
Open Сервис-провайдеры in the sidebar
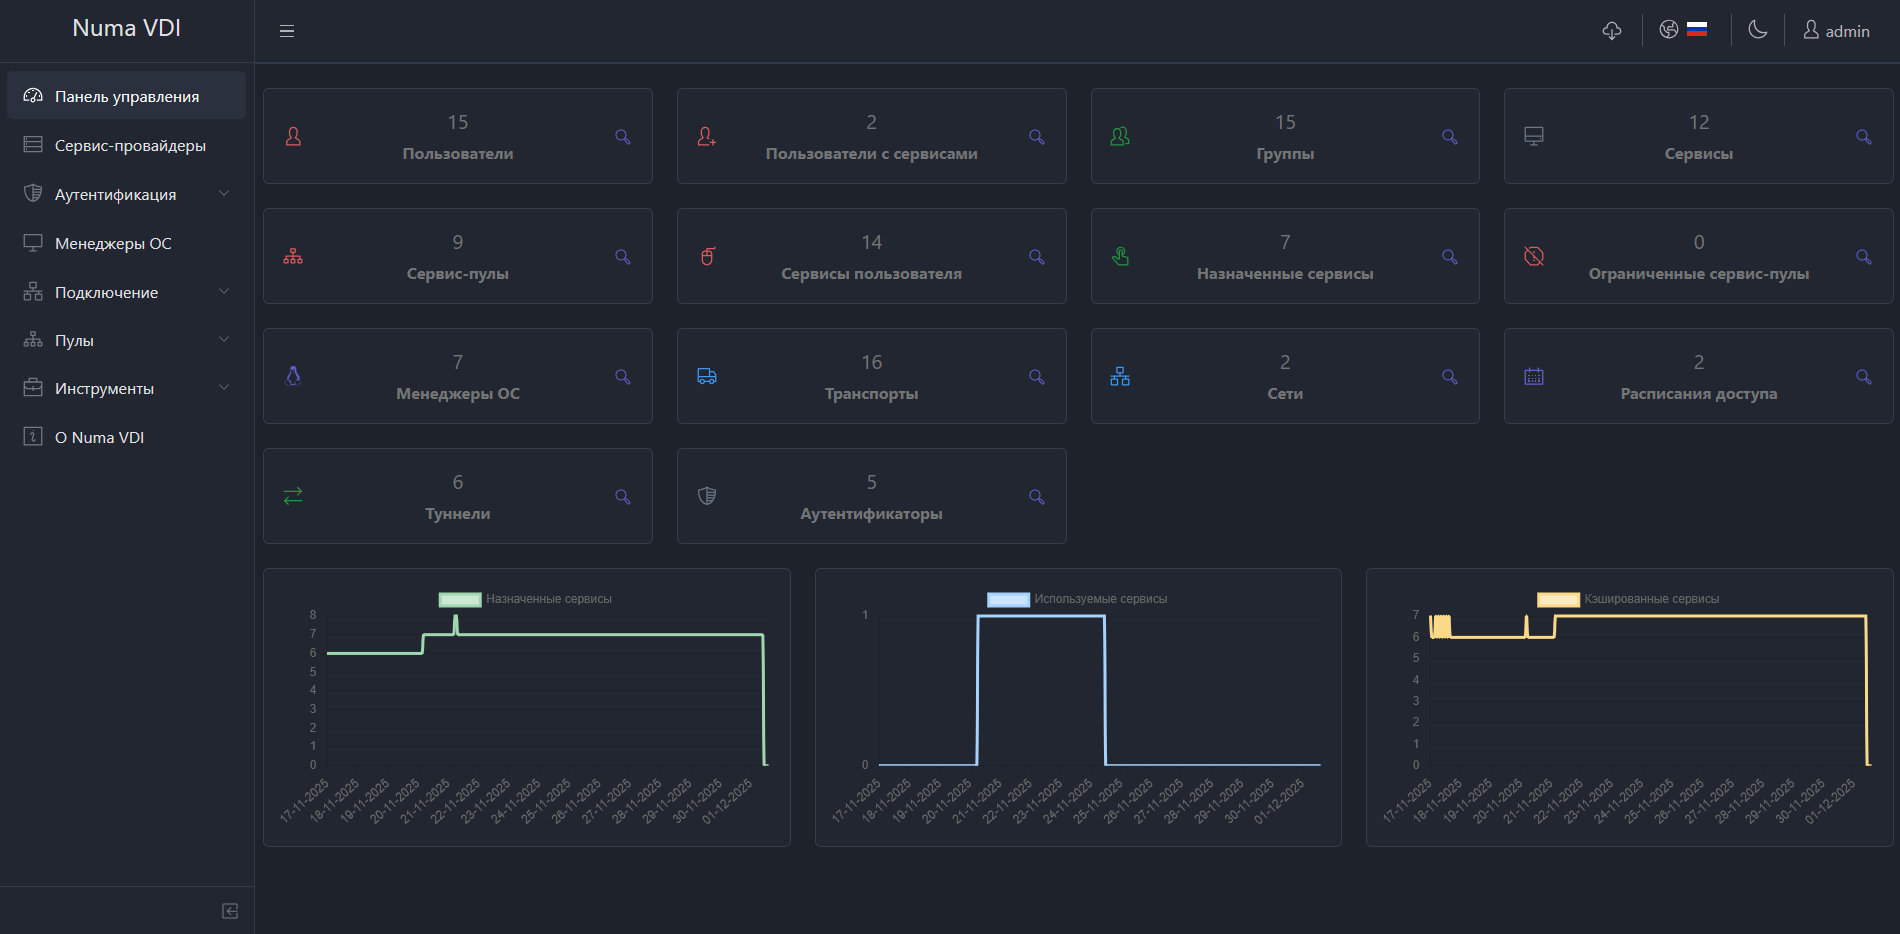coord(130,146)
